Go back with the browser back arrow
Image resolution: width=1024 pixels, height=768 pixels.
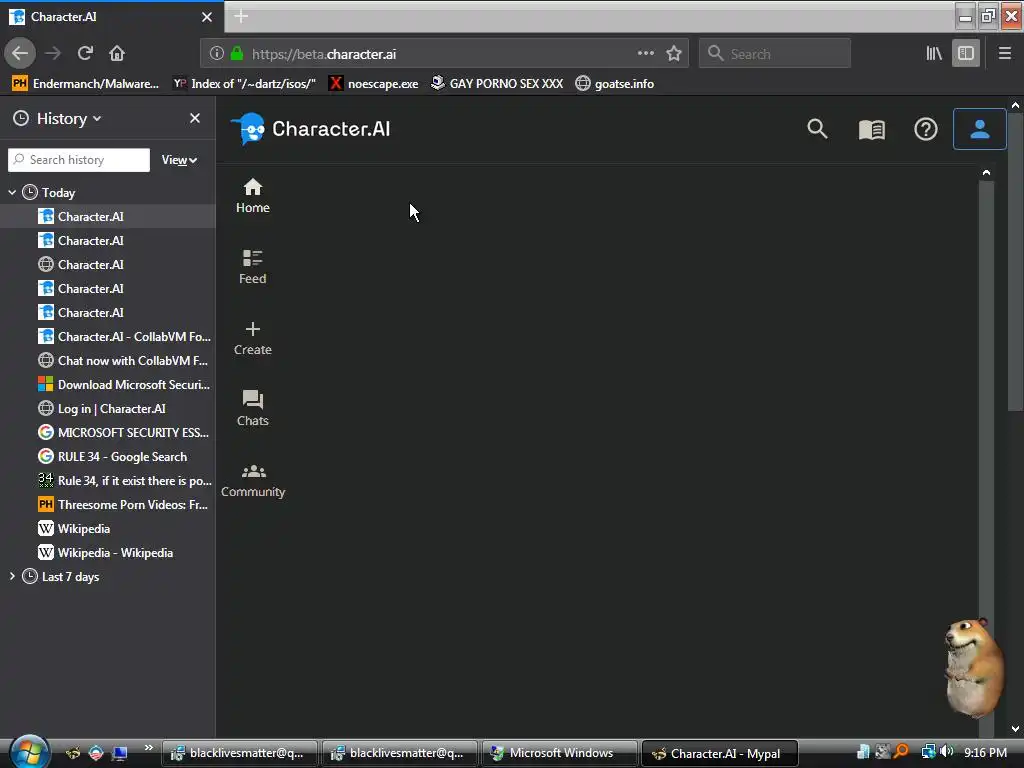(x=20, y=54)
